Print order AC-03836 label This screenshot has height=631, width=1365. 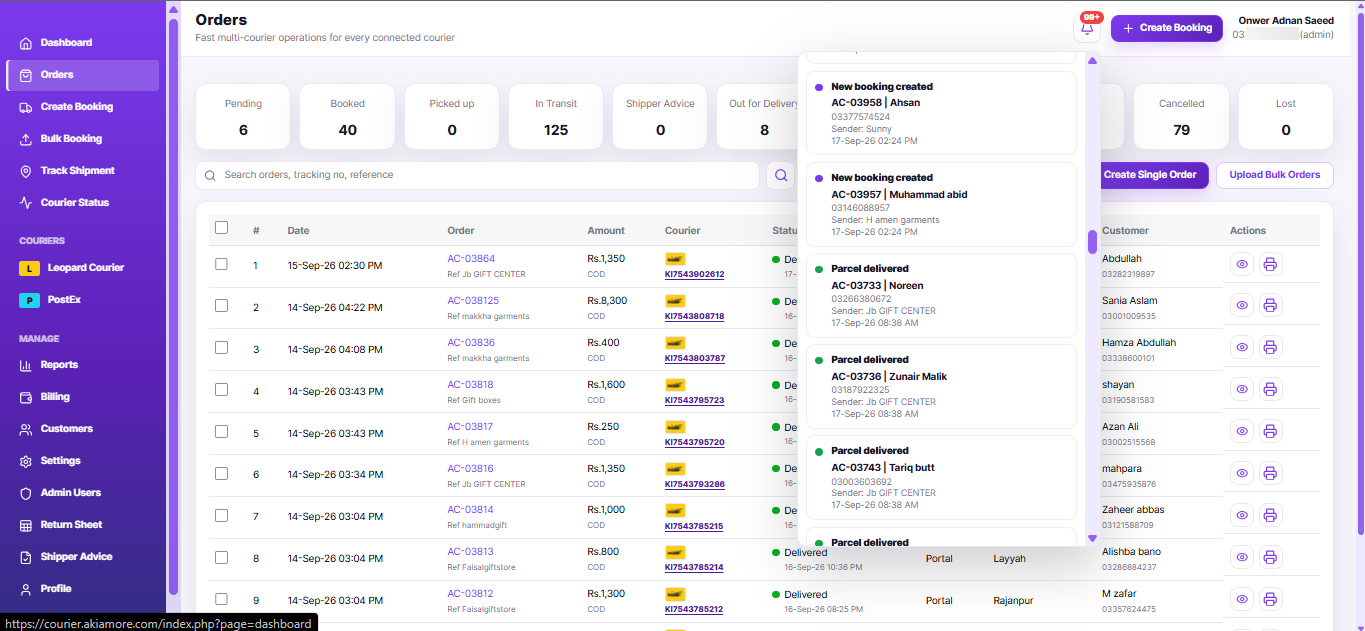[1270, 348]
